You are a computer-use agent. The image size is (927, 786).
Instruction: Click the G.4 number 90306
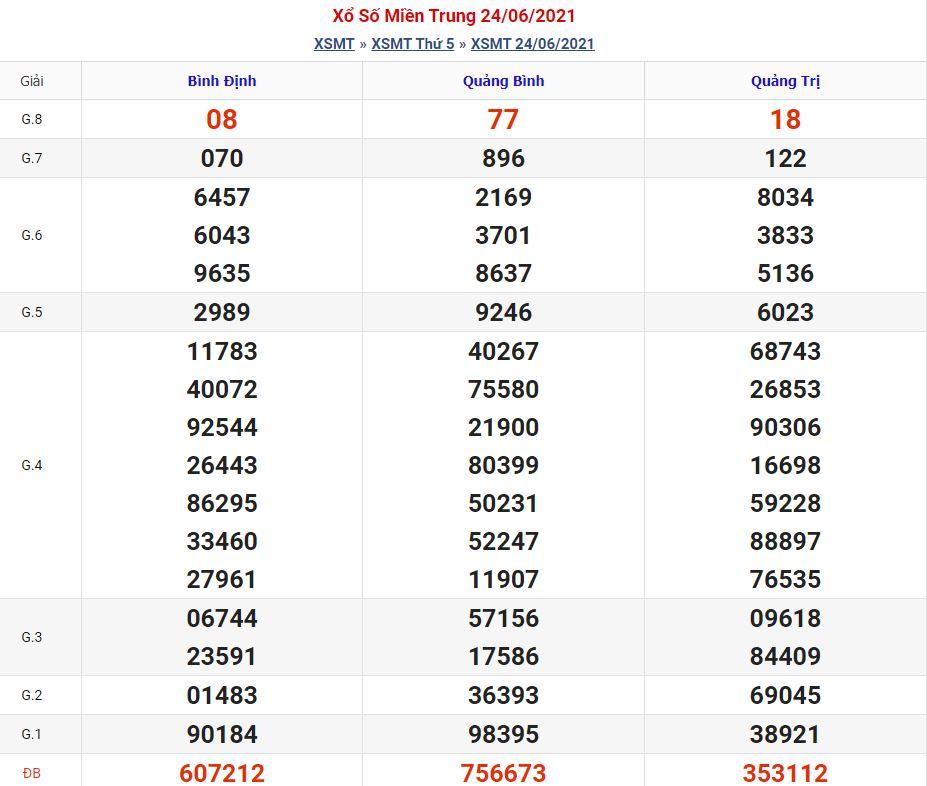(785, 427)
